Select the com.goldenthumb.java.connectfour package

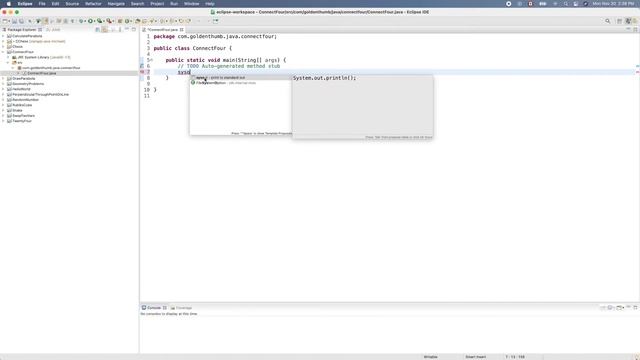[x=51, y=68]
